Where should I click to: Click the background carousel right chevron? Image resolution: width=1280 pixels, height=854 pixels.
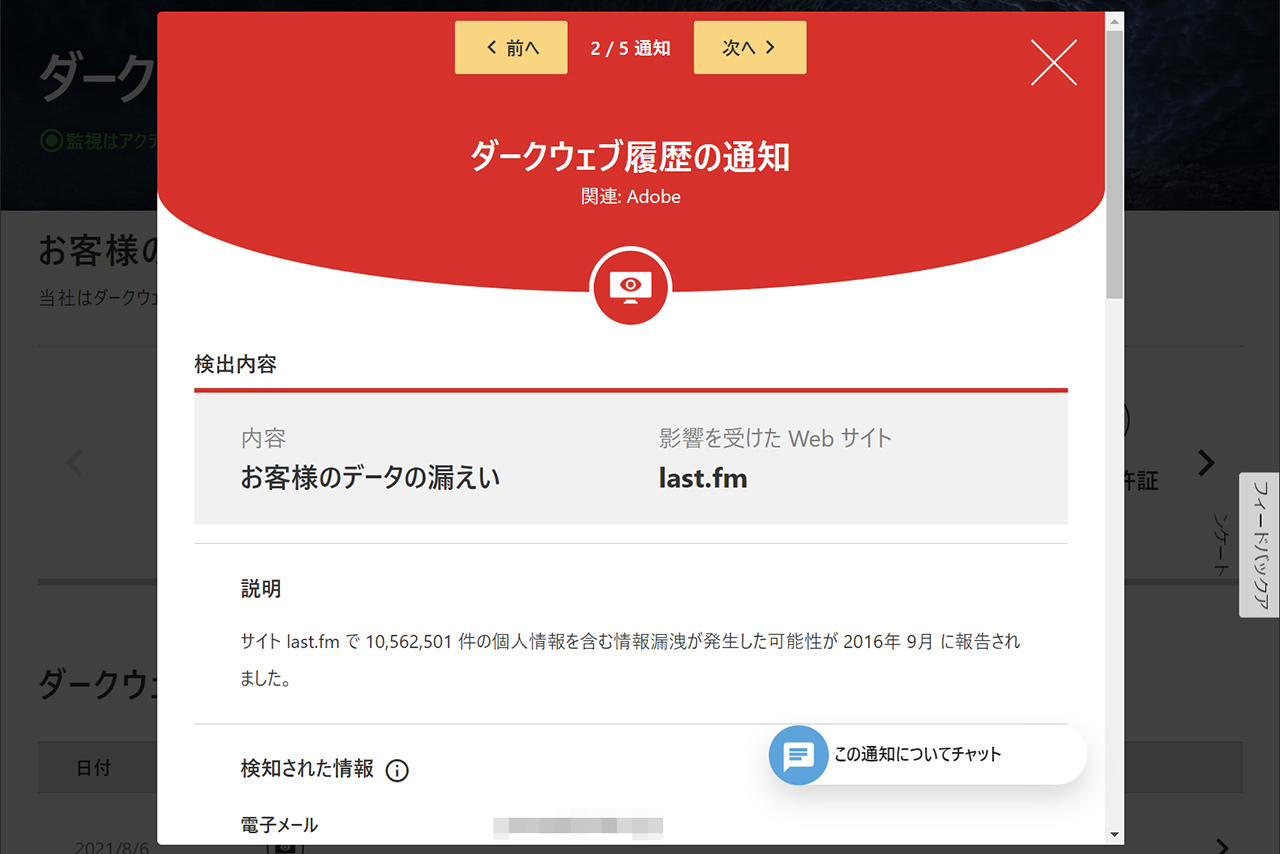click(1207, 463)
